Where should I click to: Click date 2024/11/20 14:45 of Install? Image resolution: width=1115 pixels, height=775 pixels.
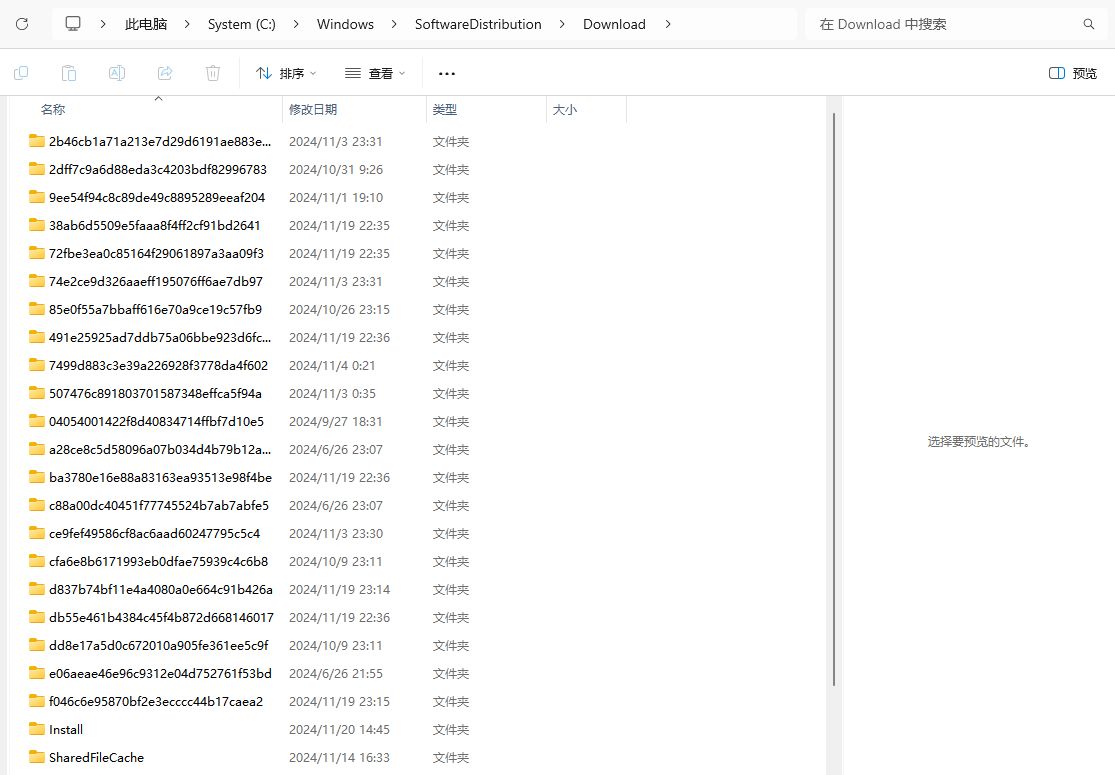(339, 729)
